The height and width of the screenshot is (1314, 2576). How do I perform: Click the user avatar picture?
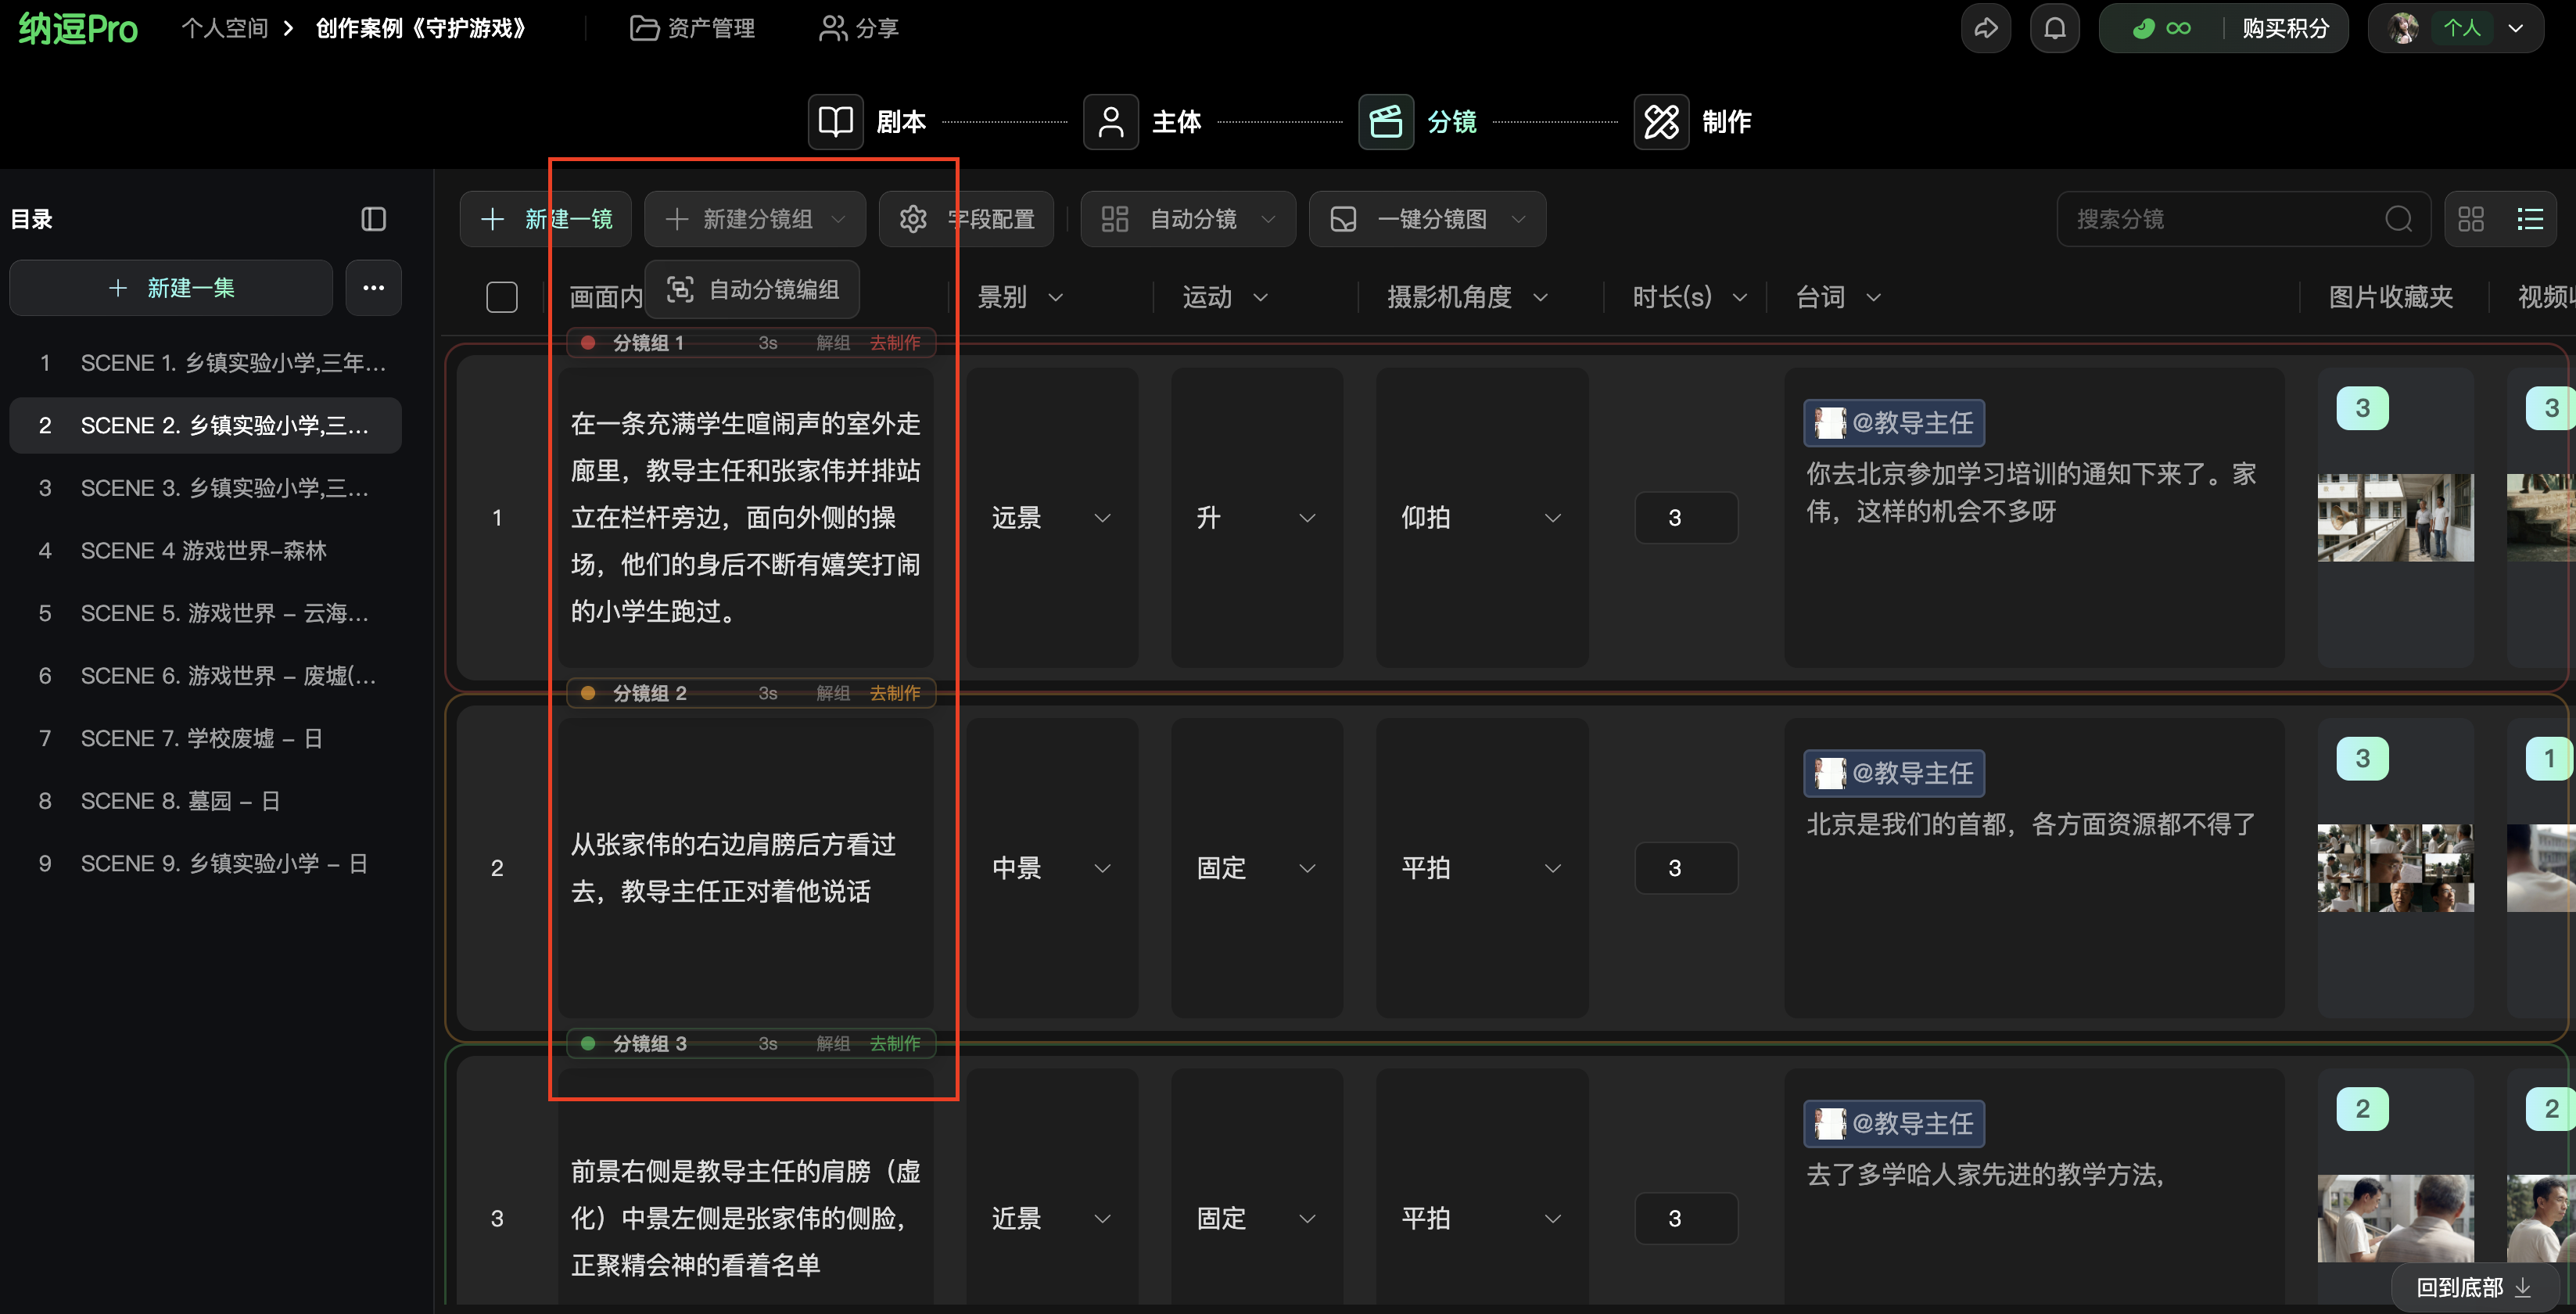(x=2403, y=28)
